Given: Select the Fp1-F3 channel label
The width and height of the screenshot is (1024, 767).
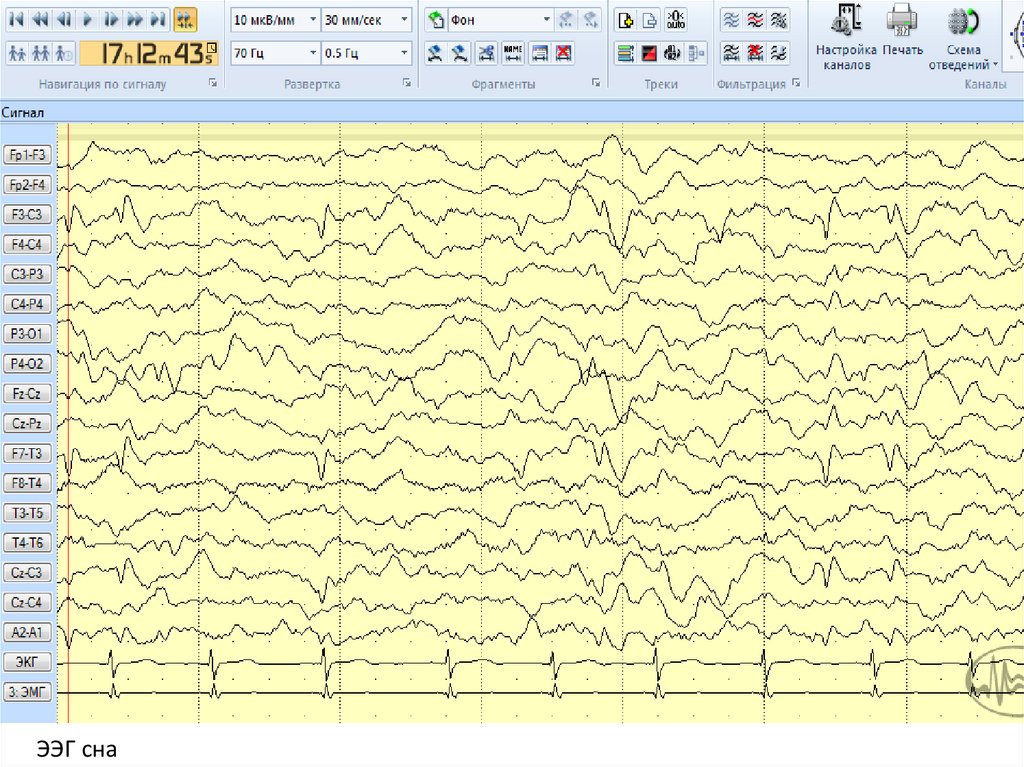Looking at the screenshot, I should tap(28, 154).
